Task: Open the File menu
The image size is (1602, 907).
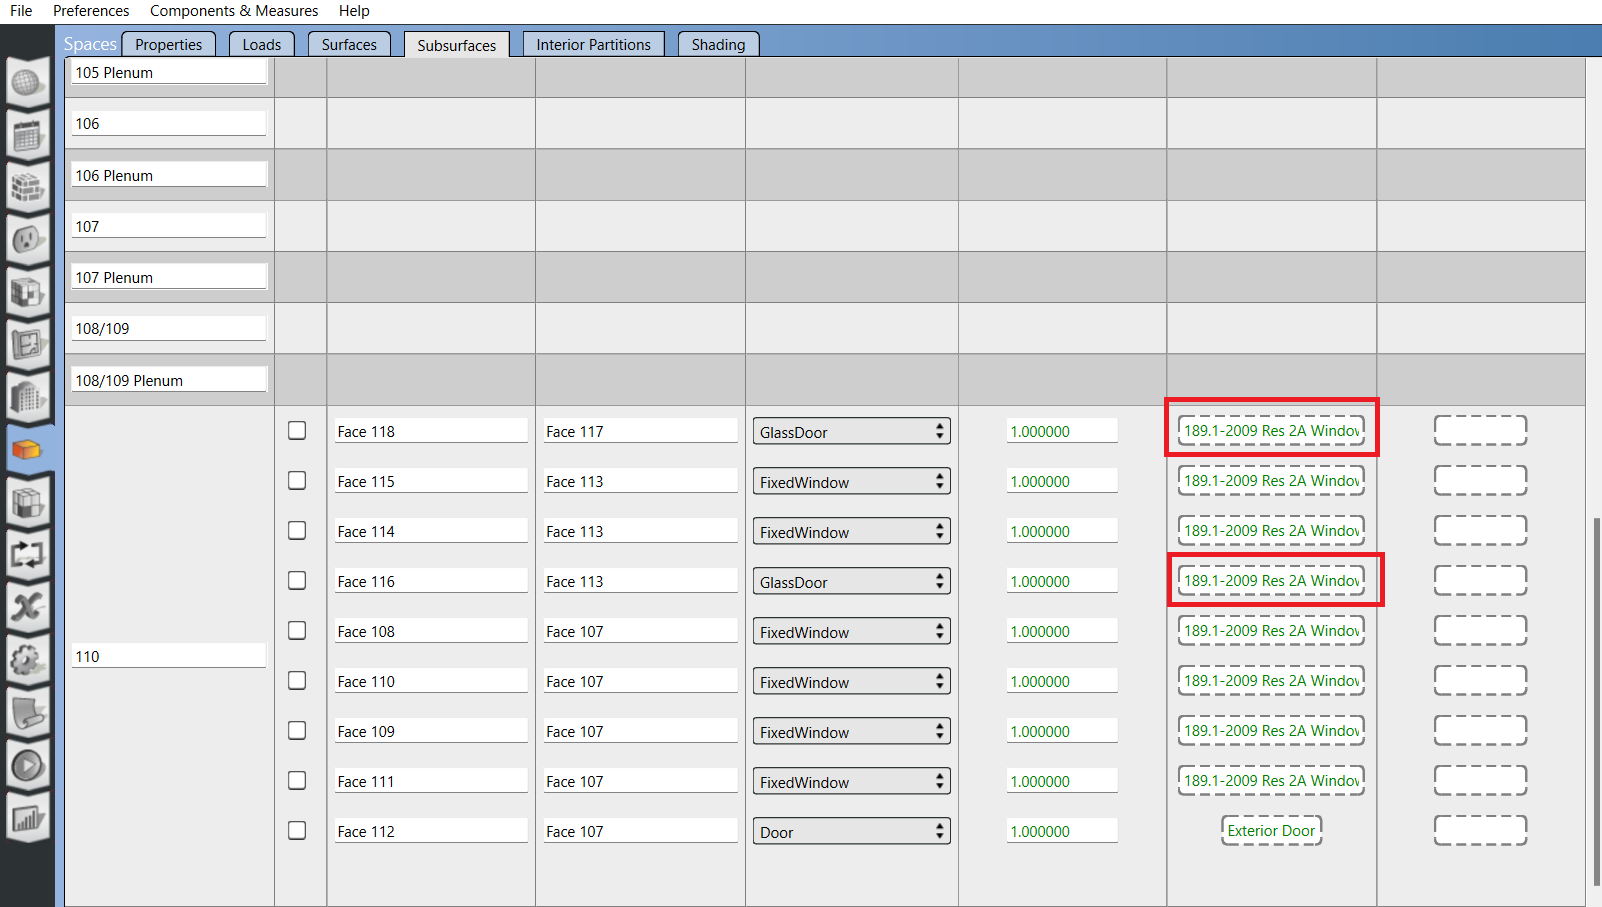Action: 21,11
